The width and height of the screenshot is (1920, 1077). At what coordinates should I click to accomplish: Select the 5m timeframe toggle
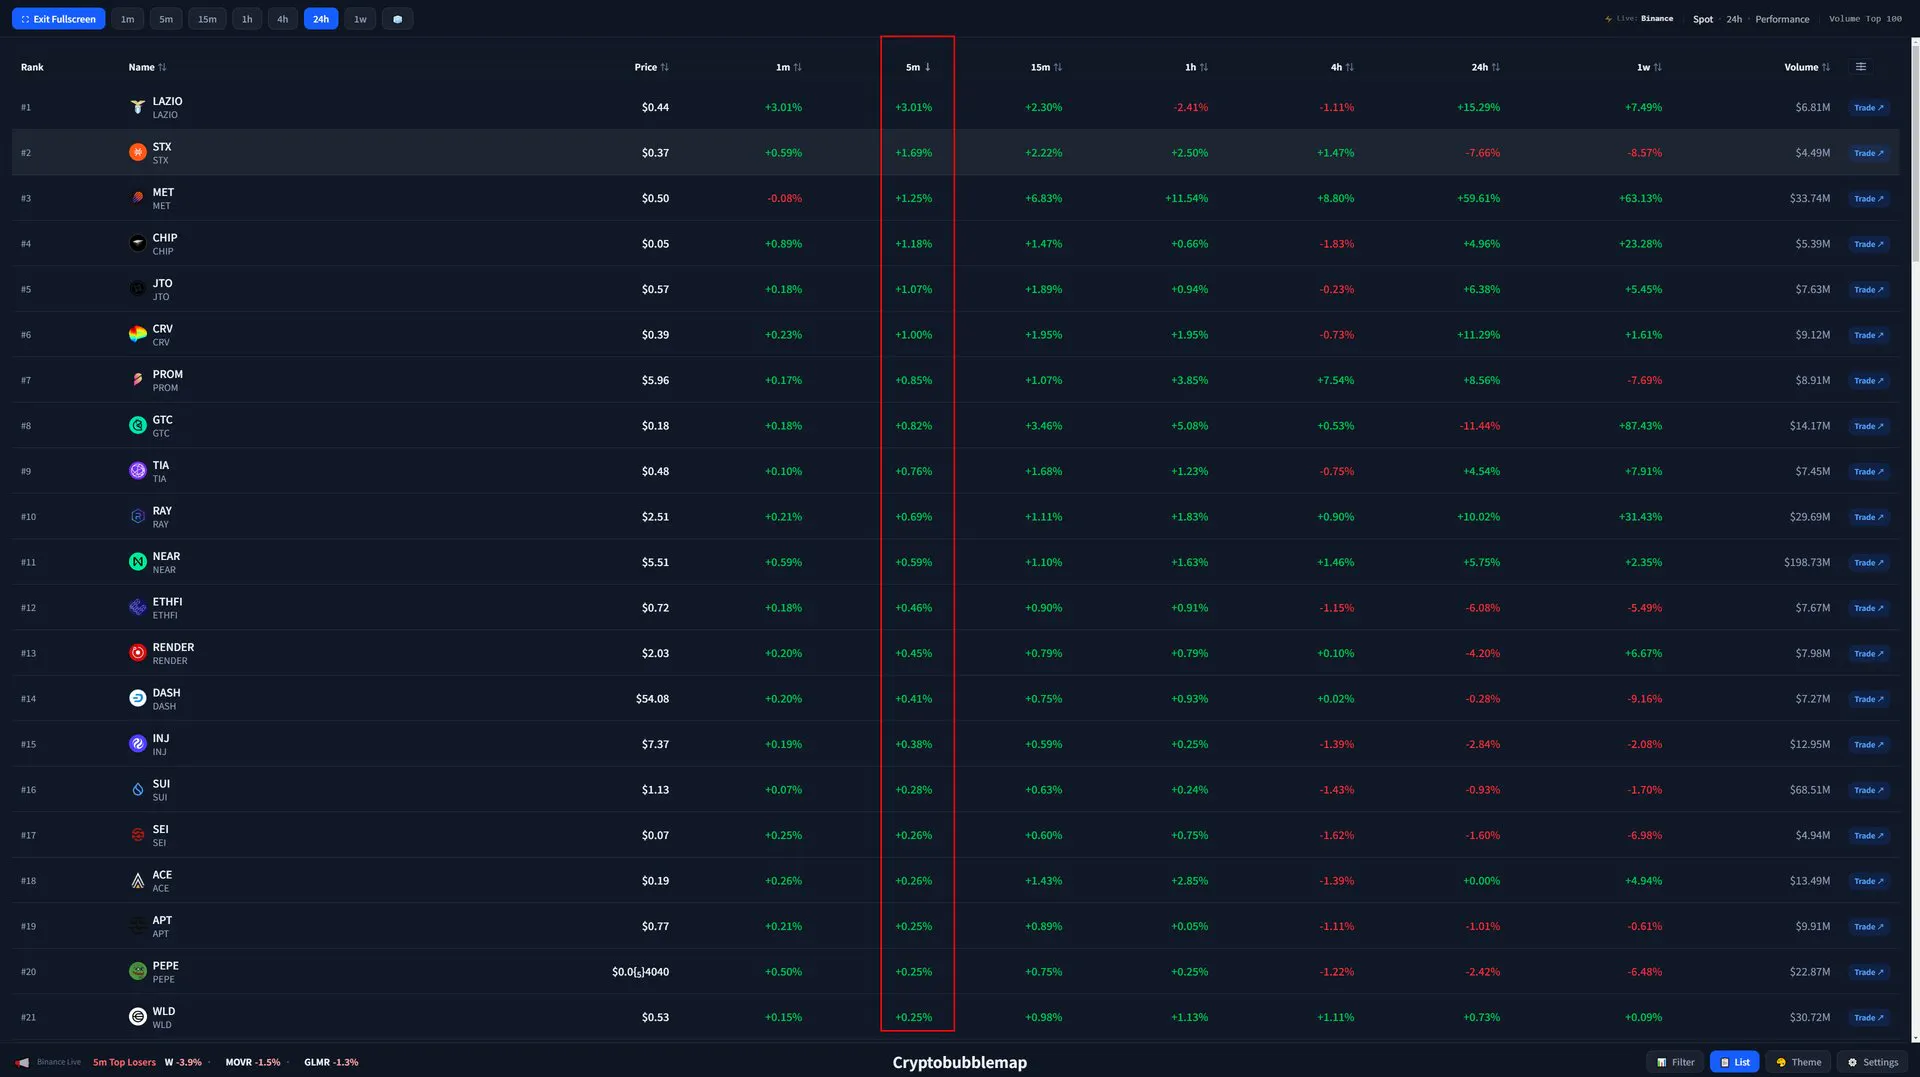tap(166, 19)
